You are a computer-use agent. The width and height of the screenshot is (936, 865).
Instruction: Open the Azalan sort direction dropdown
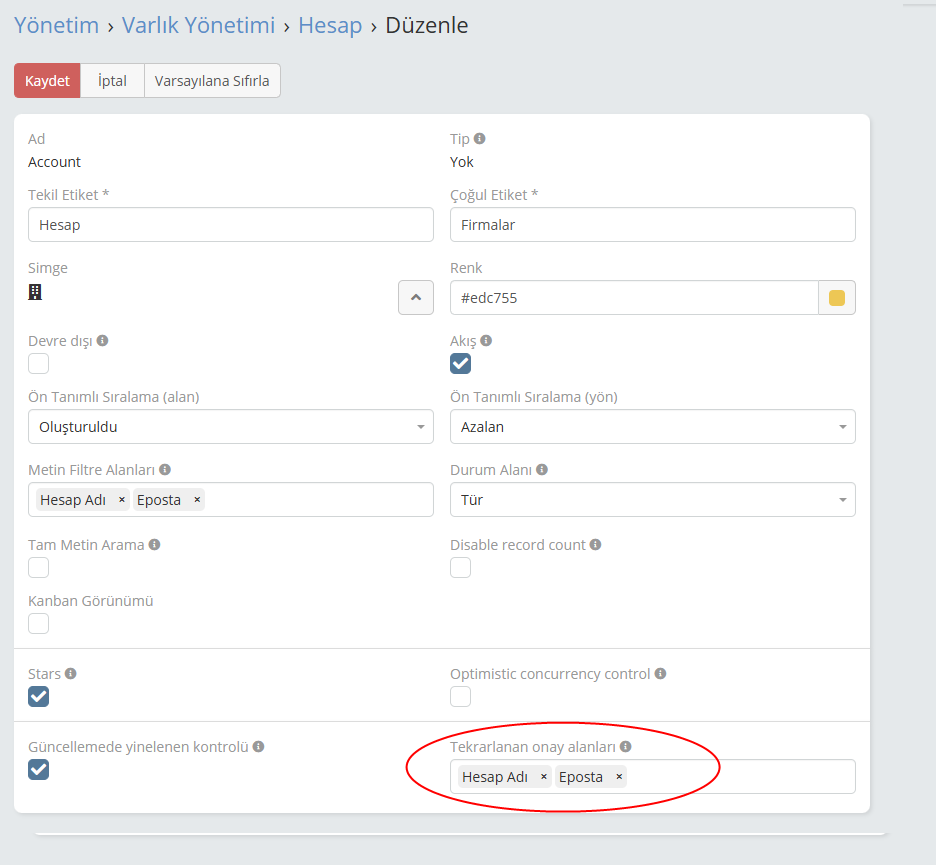(652, 427)
